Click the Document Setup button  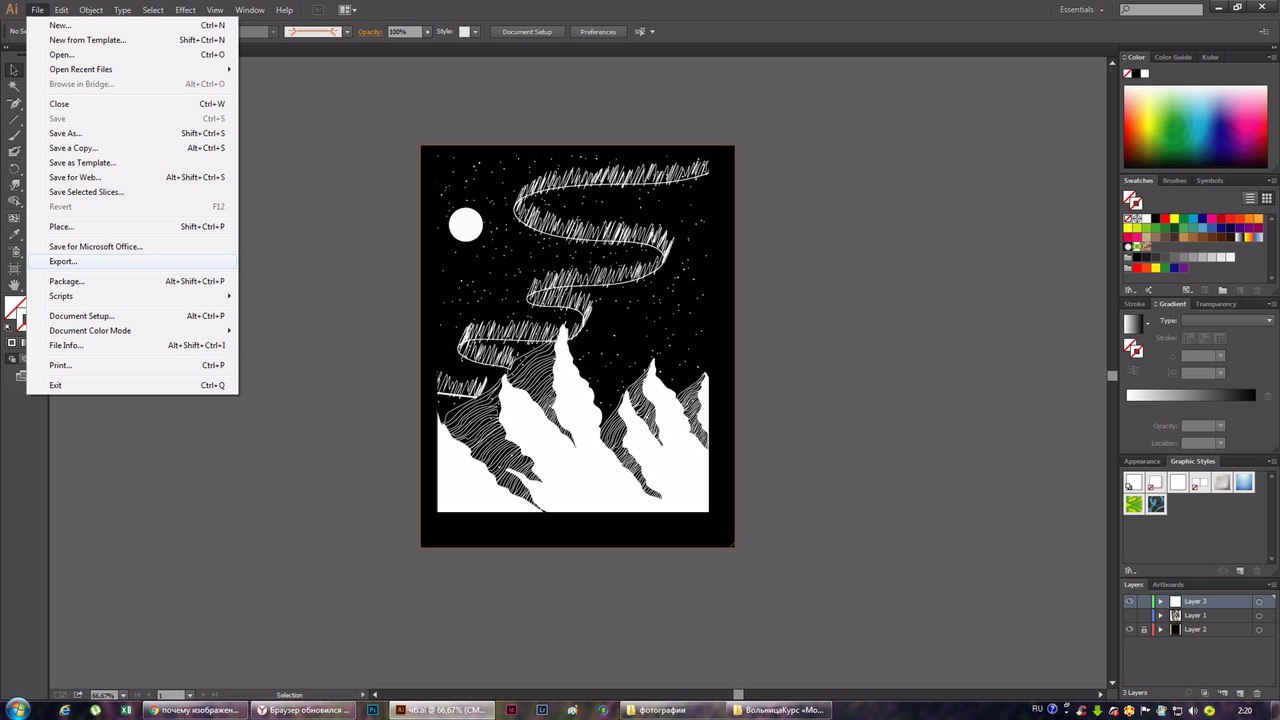point(527,31)
